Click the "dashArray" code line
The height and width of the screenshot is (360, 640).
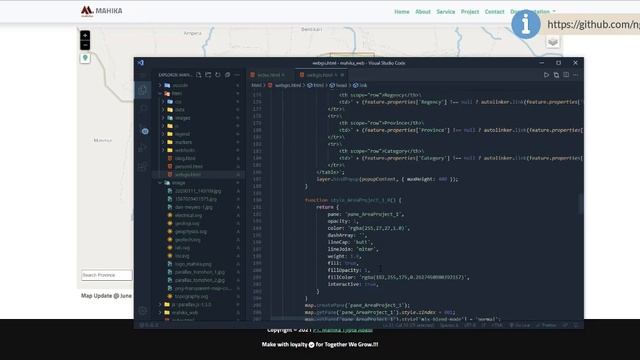coord(347,235)
